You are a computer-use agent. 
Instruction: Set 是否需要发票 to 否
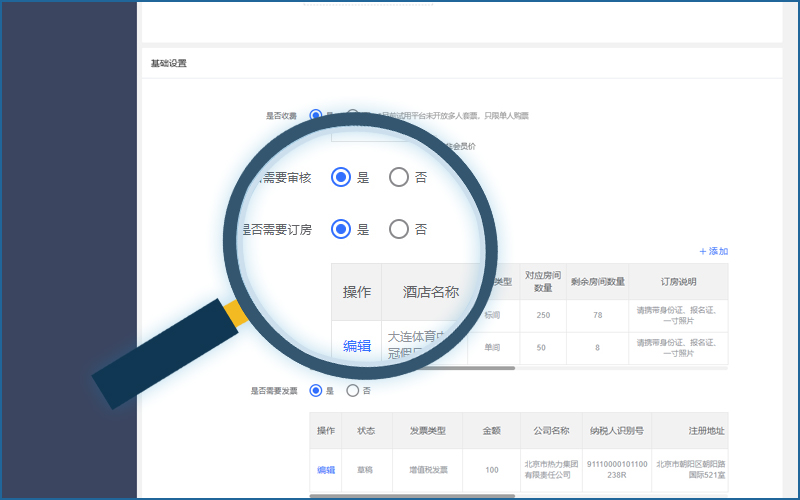click(352, 391)
